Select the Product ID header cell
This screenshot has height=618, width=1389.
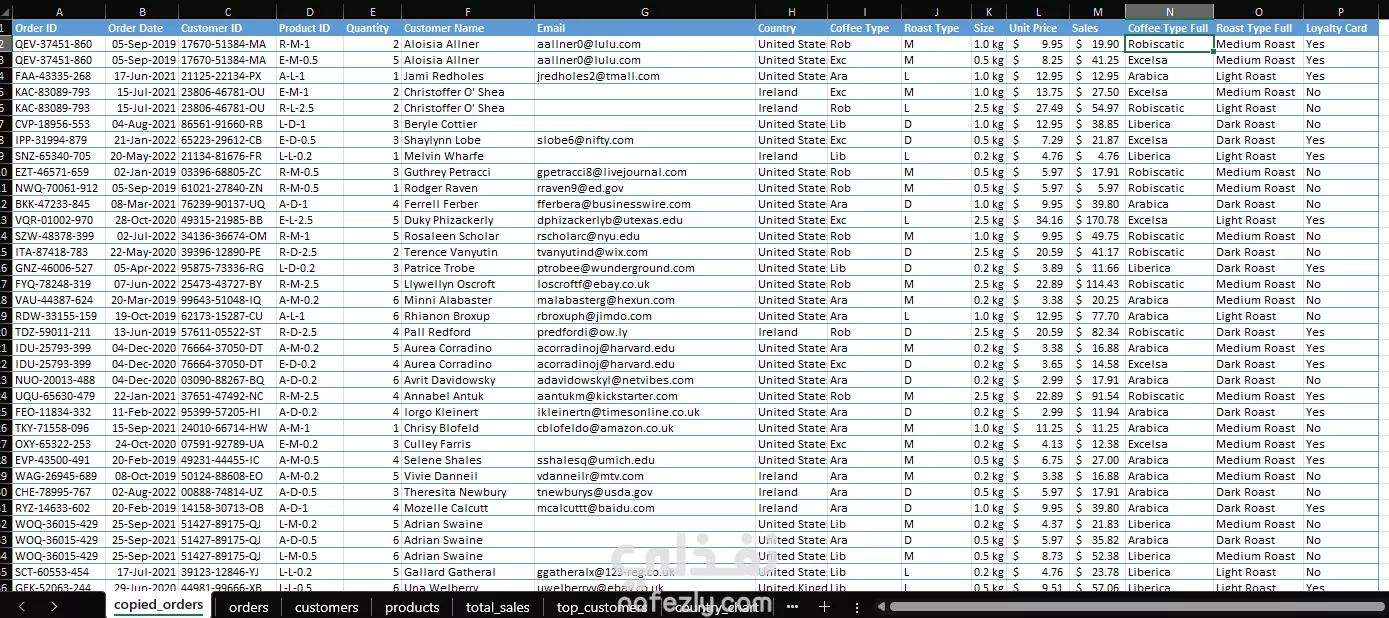click(x=309, y=28)
